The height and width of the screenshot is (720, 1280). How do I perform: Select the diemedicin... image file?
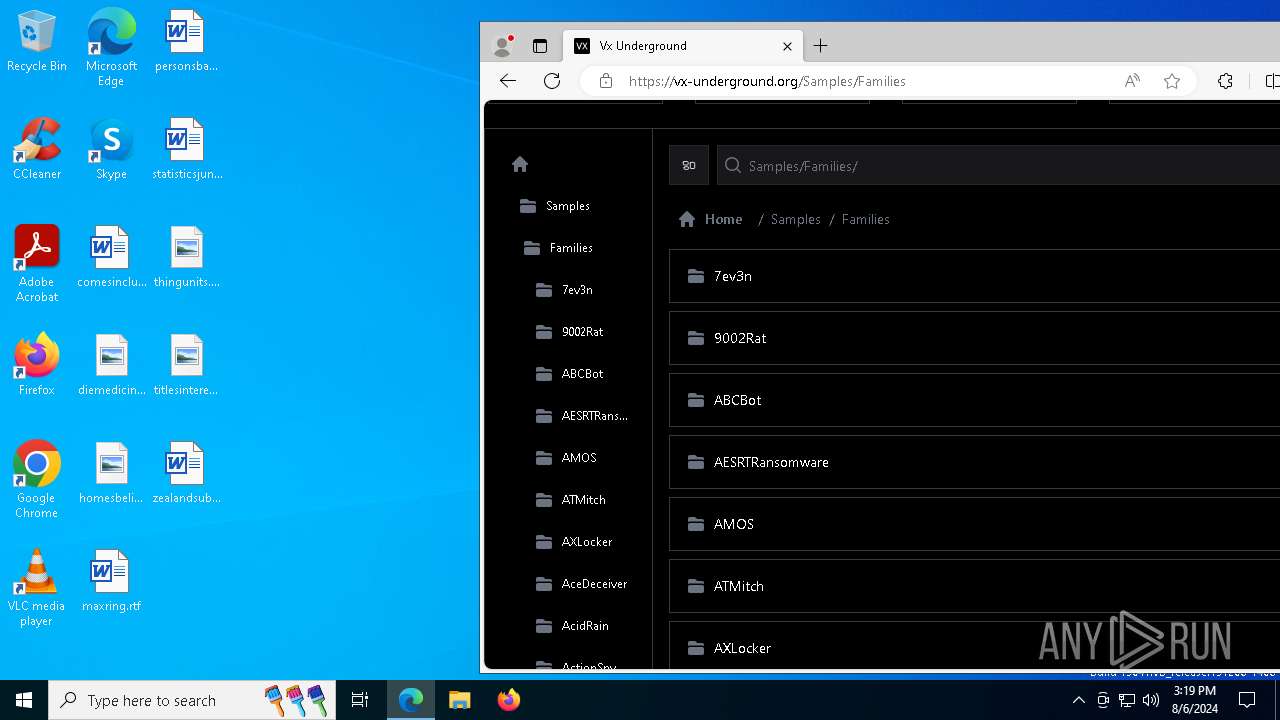click(111, 367)
